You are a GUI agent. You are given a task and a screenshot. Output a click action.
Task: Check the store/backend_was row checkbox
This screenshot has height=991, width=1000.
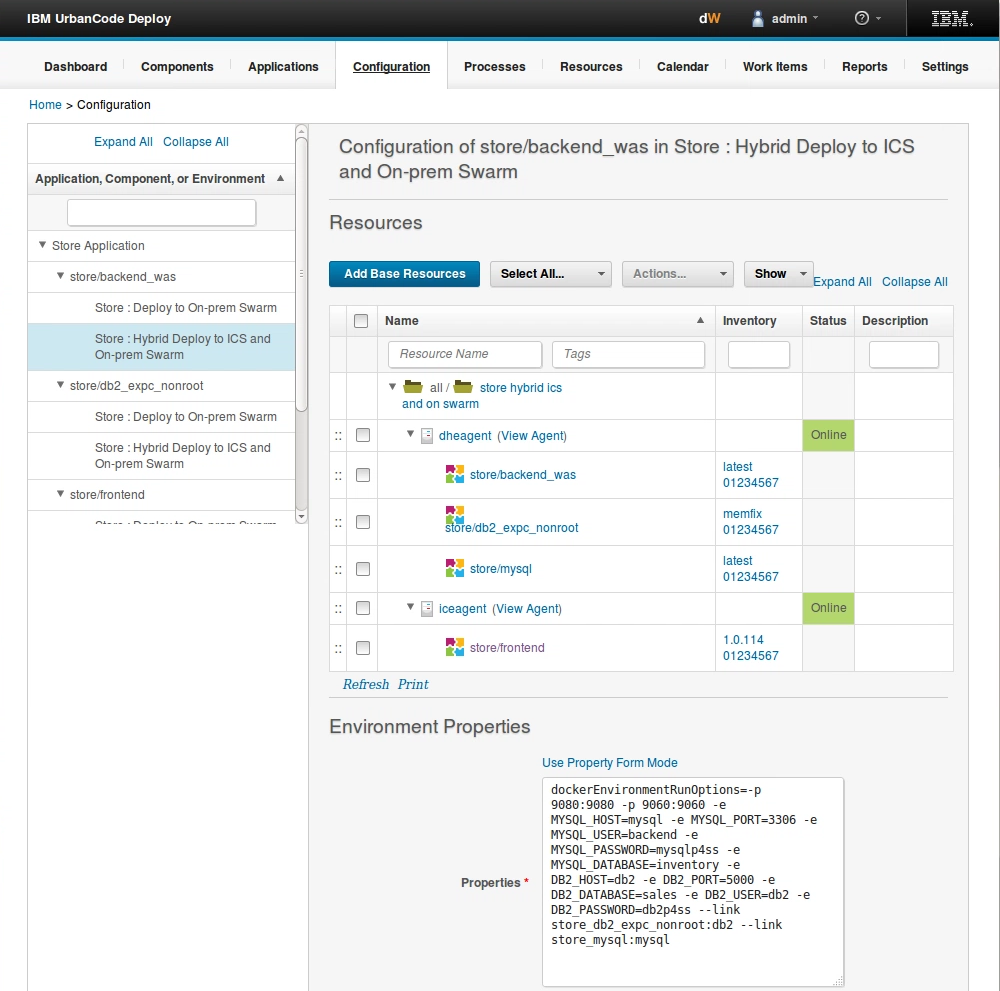(363, 475)
